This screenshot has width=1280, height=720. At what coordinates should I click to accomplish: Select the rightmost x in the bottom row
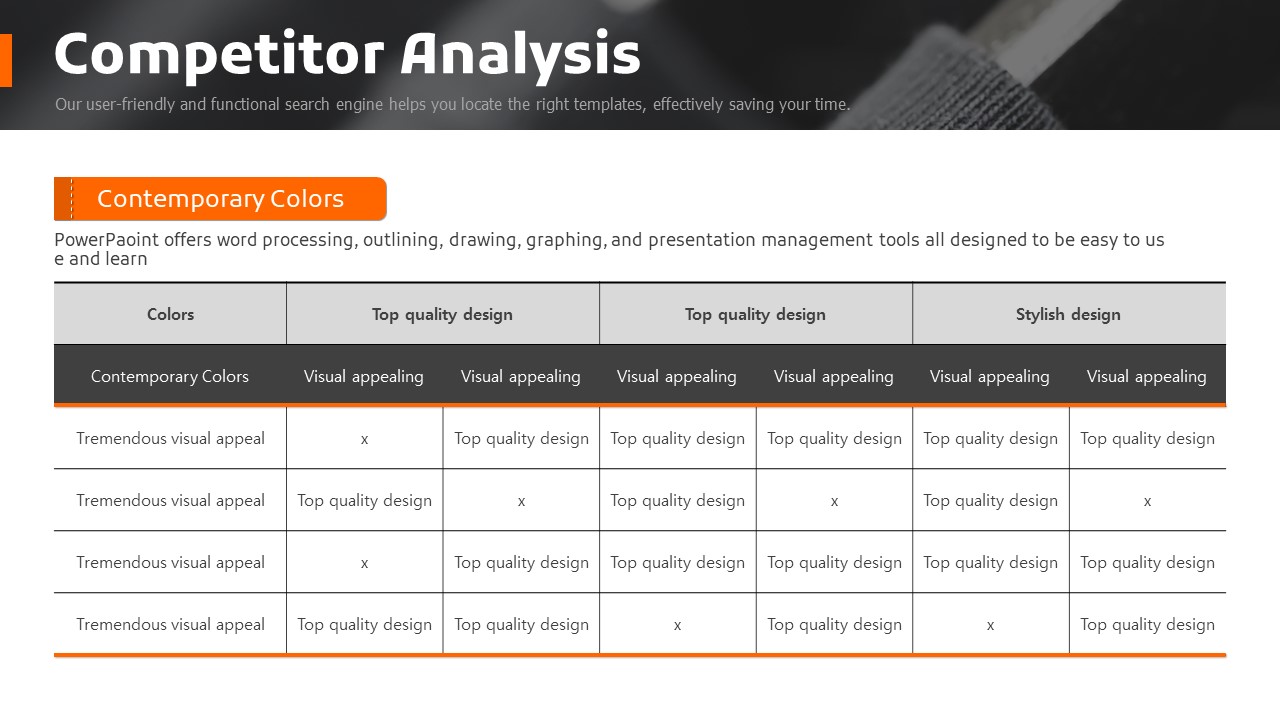point(990,625)
